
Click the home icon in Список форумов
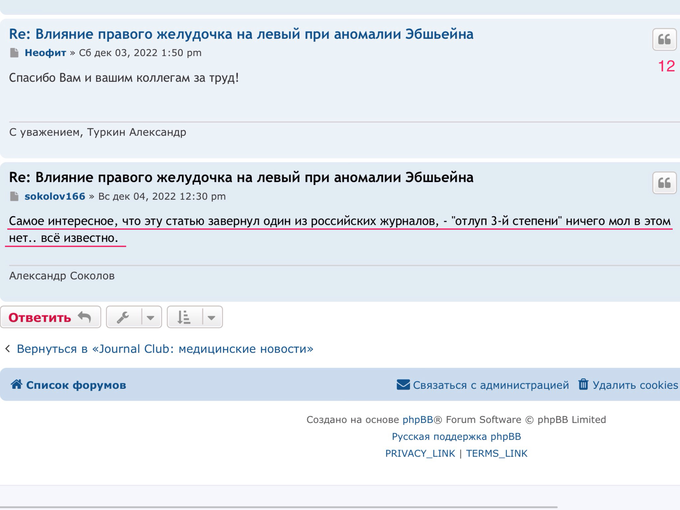16,384
